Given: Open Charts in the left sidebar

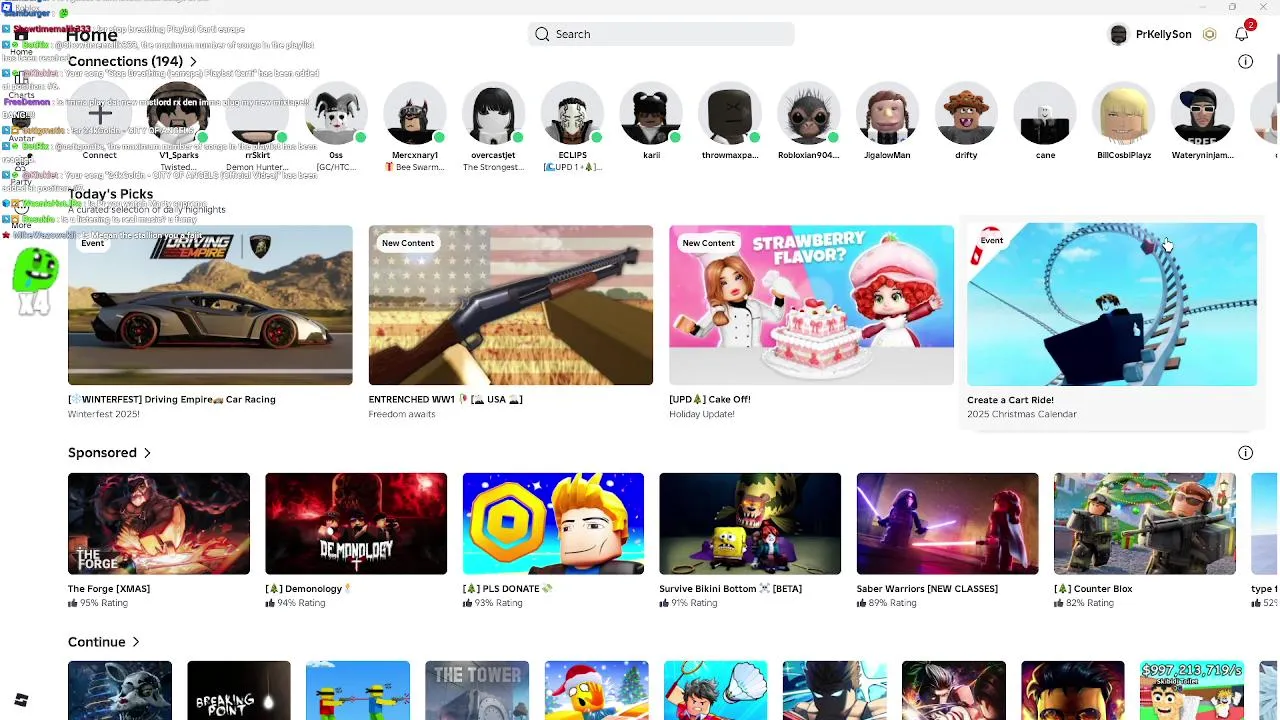Looking at the screenshot, I should 21,84.
